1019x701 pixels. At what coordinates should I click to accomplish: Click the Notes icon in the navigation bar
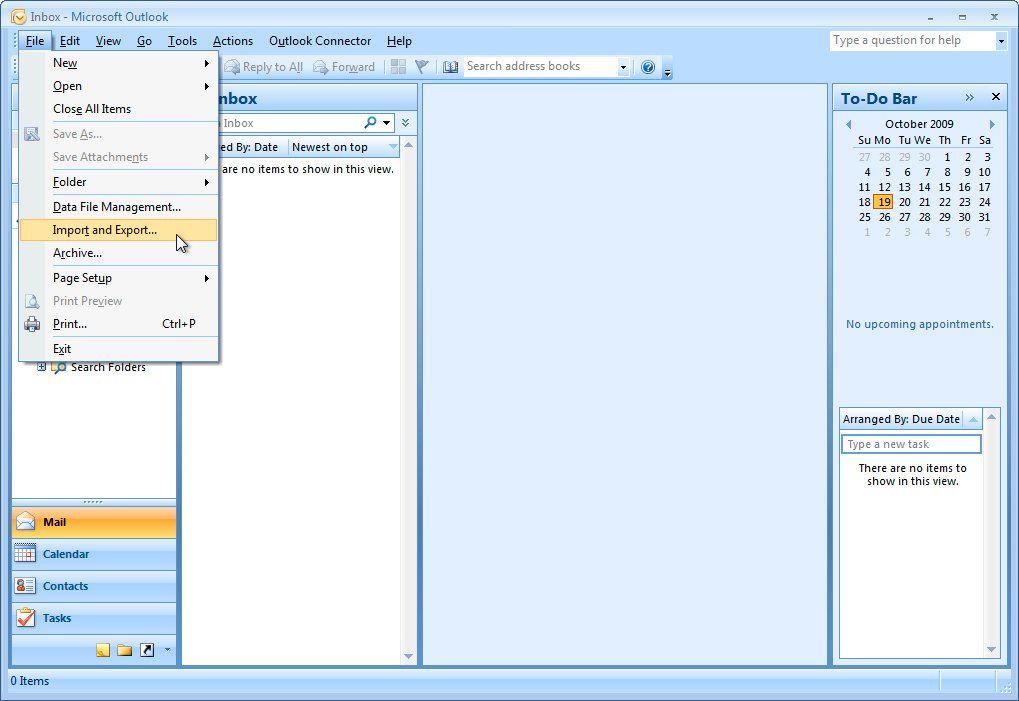coord(103,650)
